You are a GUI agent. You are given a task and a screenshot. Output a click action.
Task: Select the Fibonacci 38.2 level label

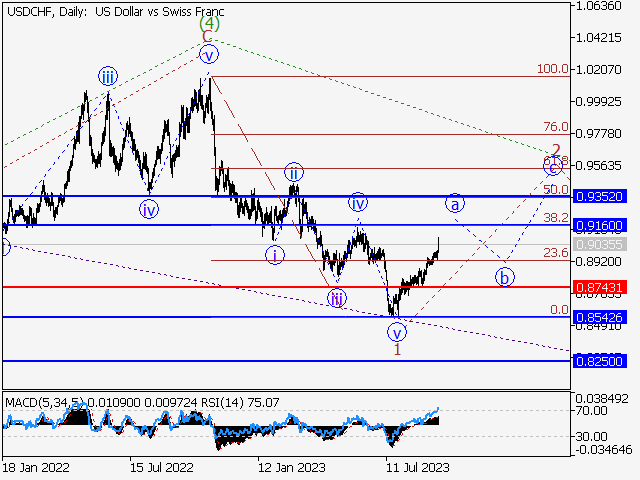pos(556,218)
